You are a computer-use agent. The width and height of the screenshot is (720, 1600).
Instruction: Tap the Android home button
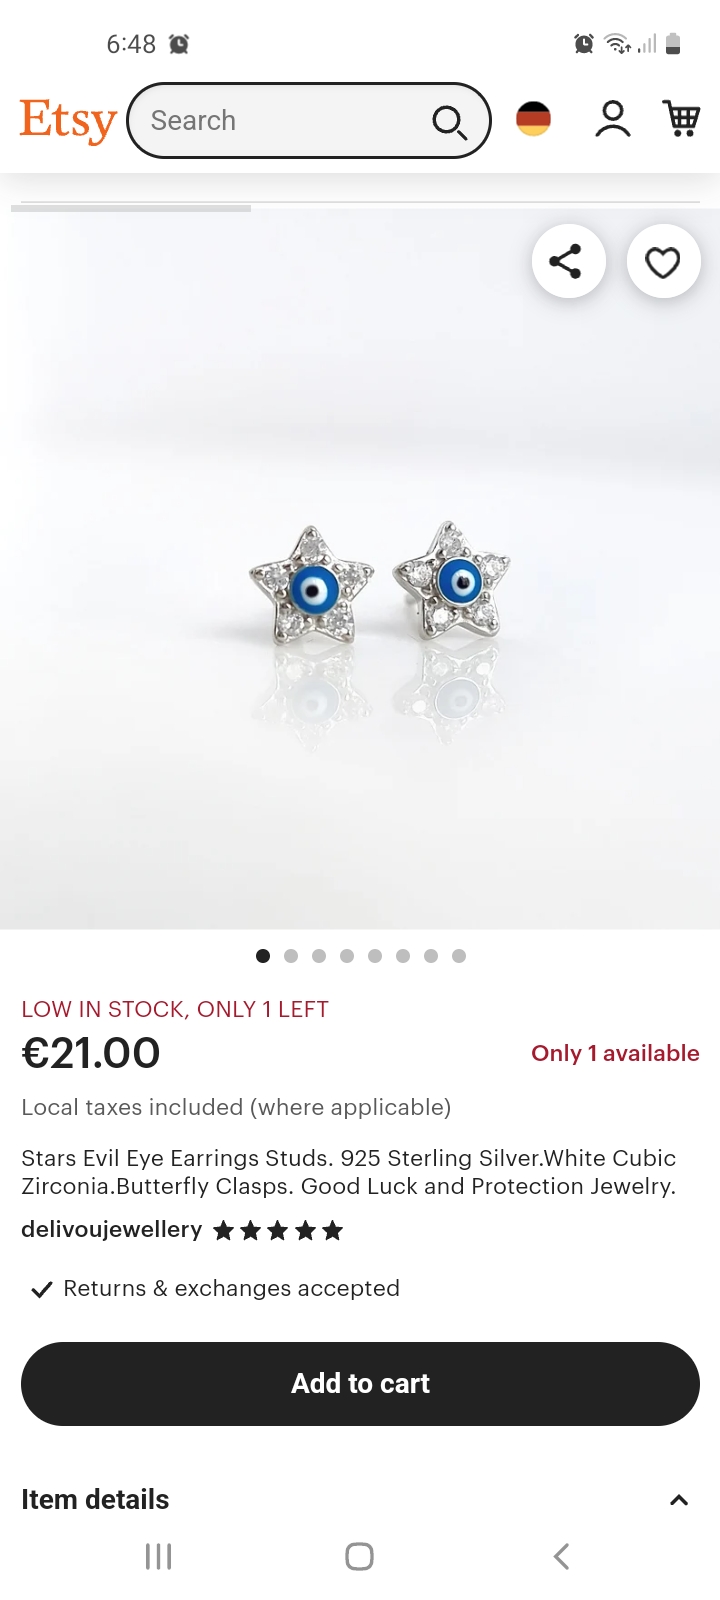[360, 1556]
